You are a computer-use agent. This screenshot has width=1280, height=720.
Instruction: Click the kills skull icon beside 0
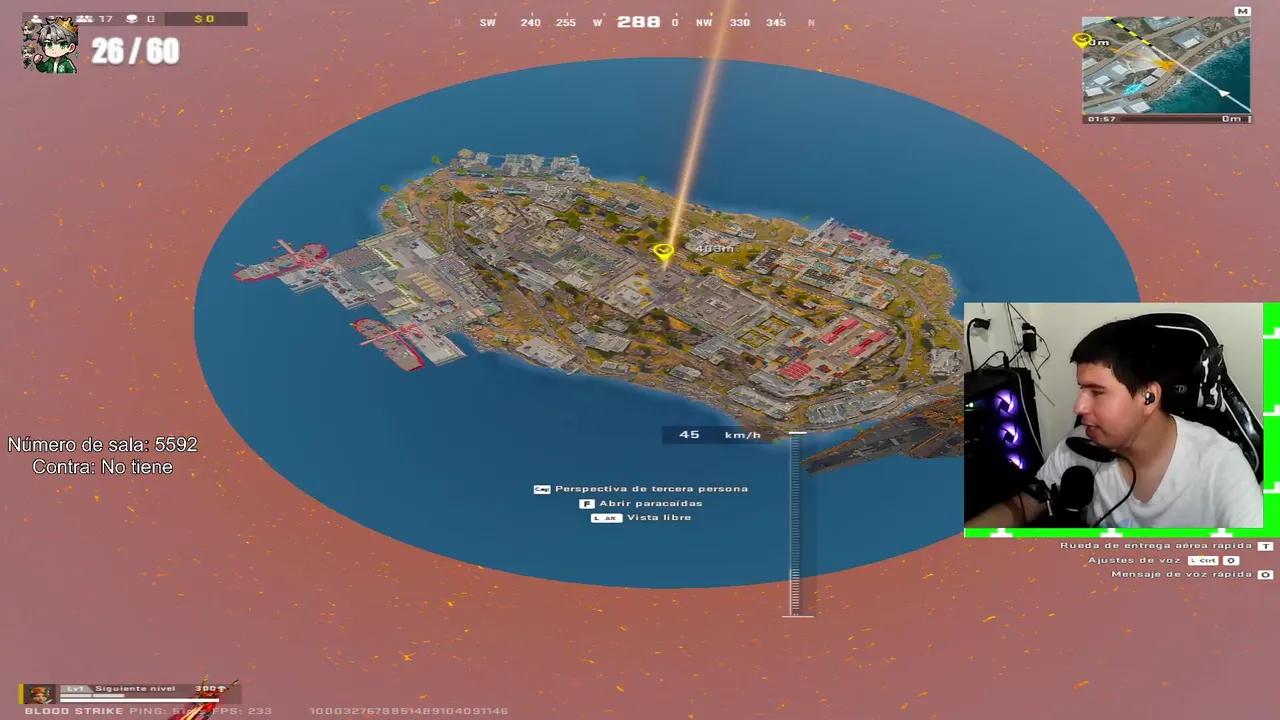(x=132, y=19)
